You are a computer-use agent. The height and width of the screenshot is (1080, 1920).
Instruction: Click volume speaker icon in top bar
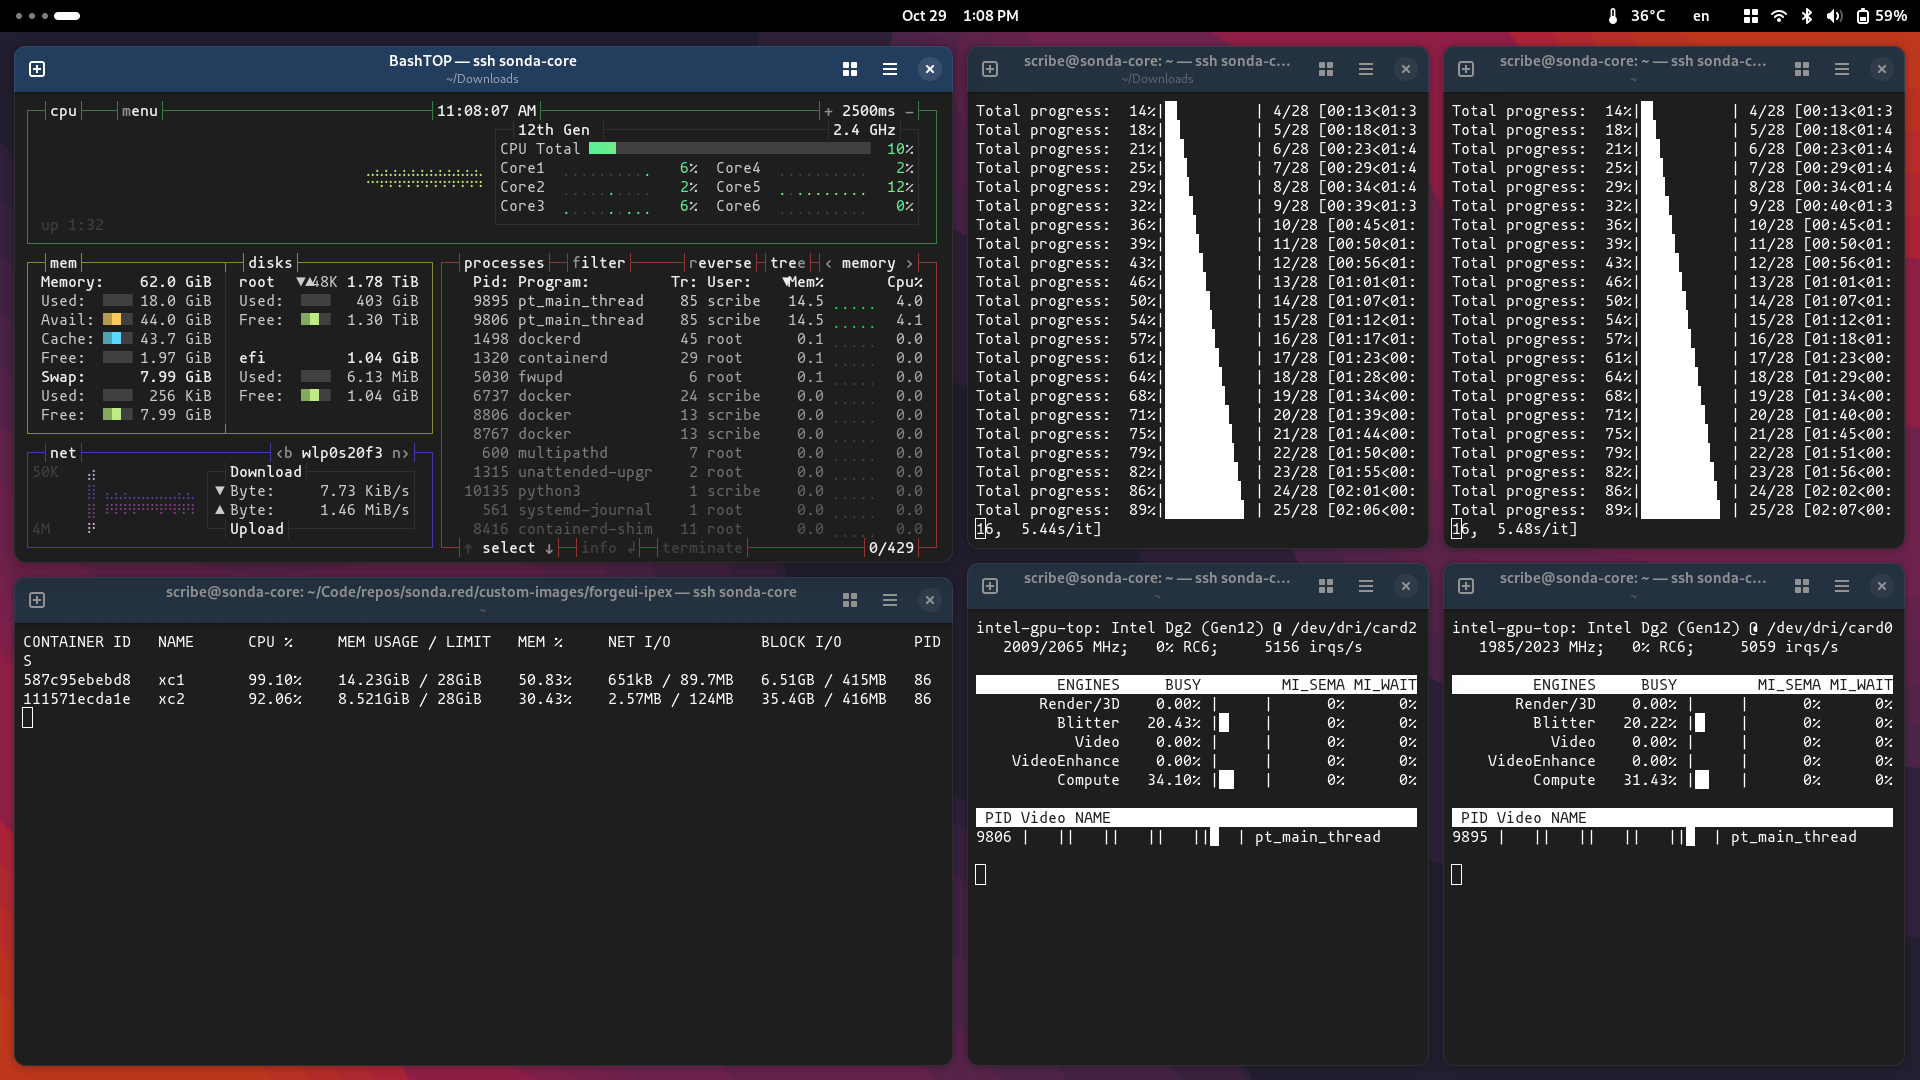coord(1834,16)
